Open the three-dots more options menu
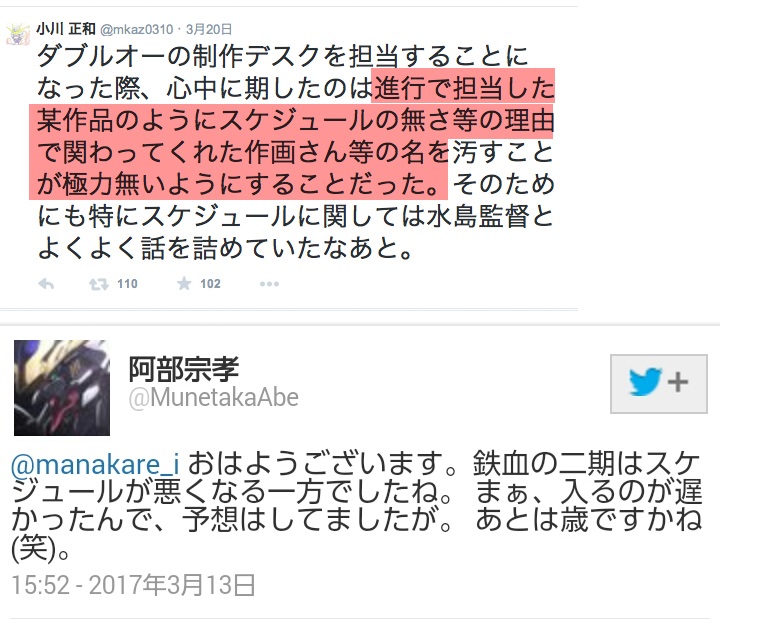Screen dimensions: 760x637 click(269, 284)
